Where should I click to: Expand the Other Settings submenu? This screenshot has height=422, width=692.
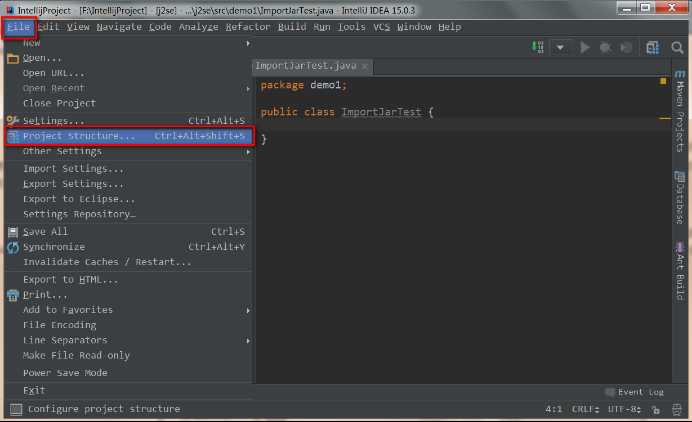point(129,151)
